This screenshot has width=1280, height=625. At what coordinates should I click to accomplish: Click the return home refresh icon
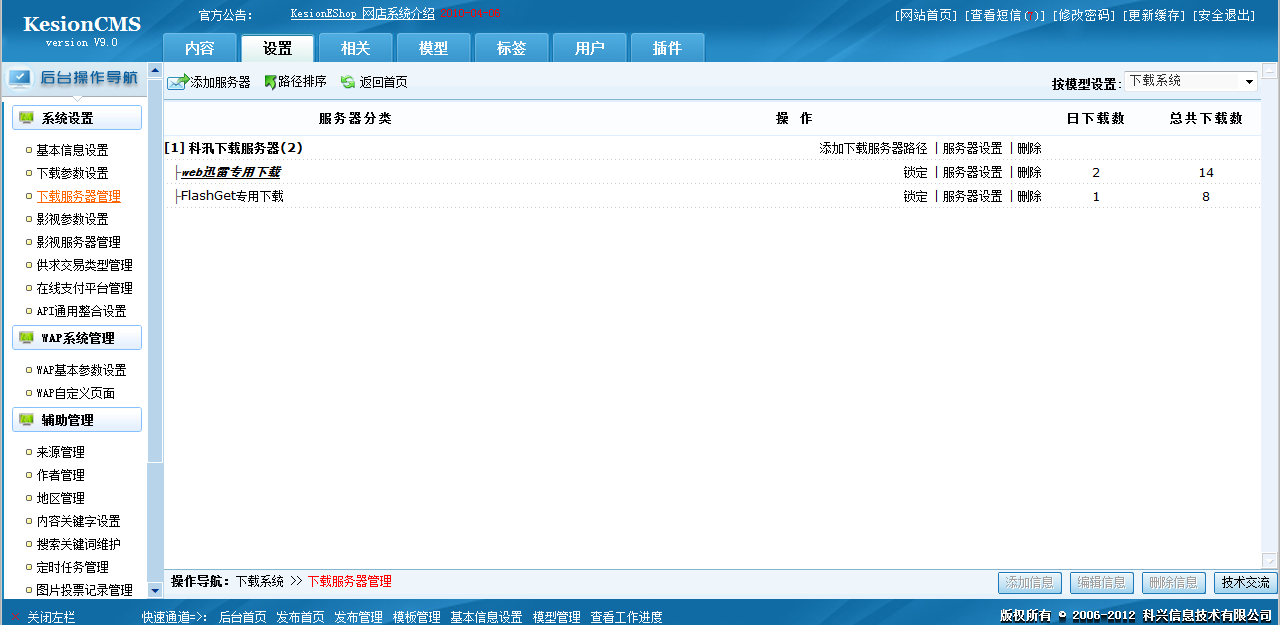click(348, 82)
